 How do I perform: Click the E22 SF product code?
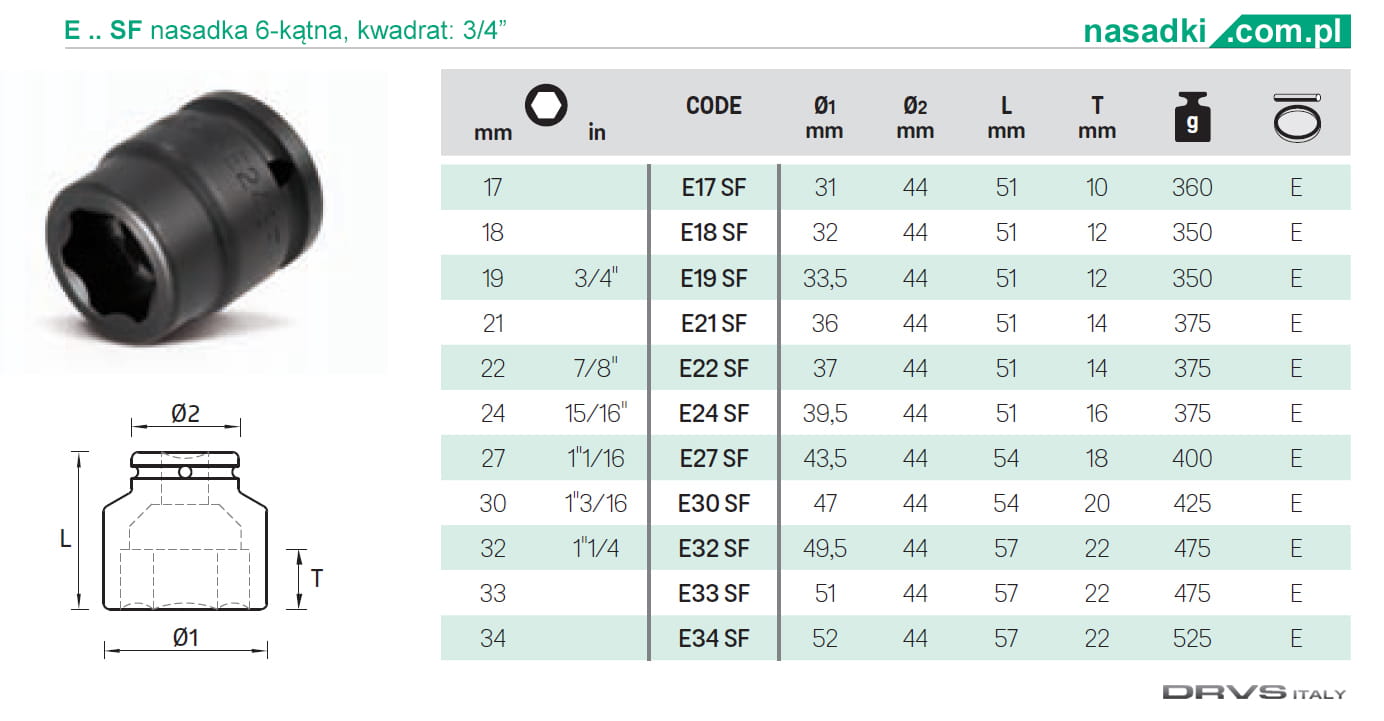point(713,368)
